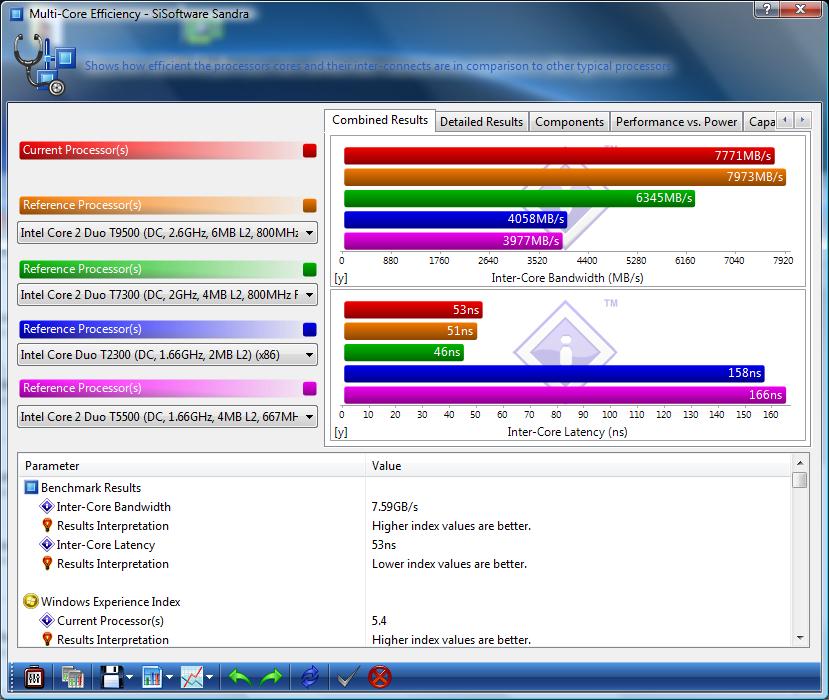Click the green forward arrow icon
The width and height of the screenshot is (829, 700).
271,677
